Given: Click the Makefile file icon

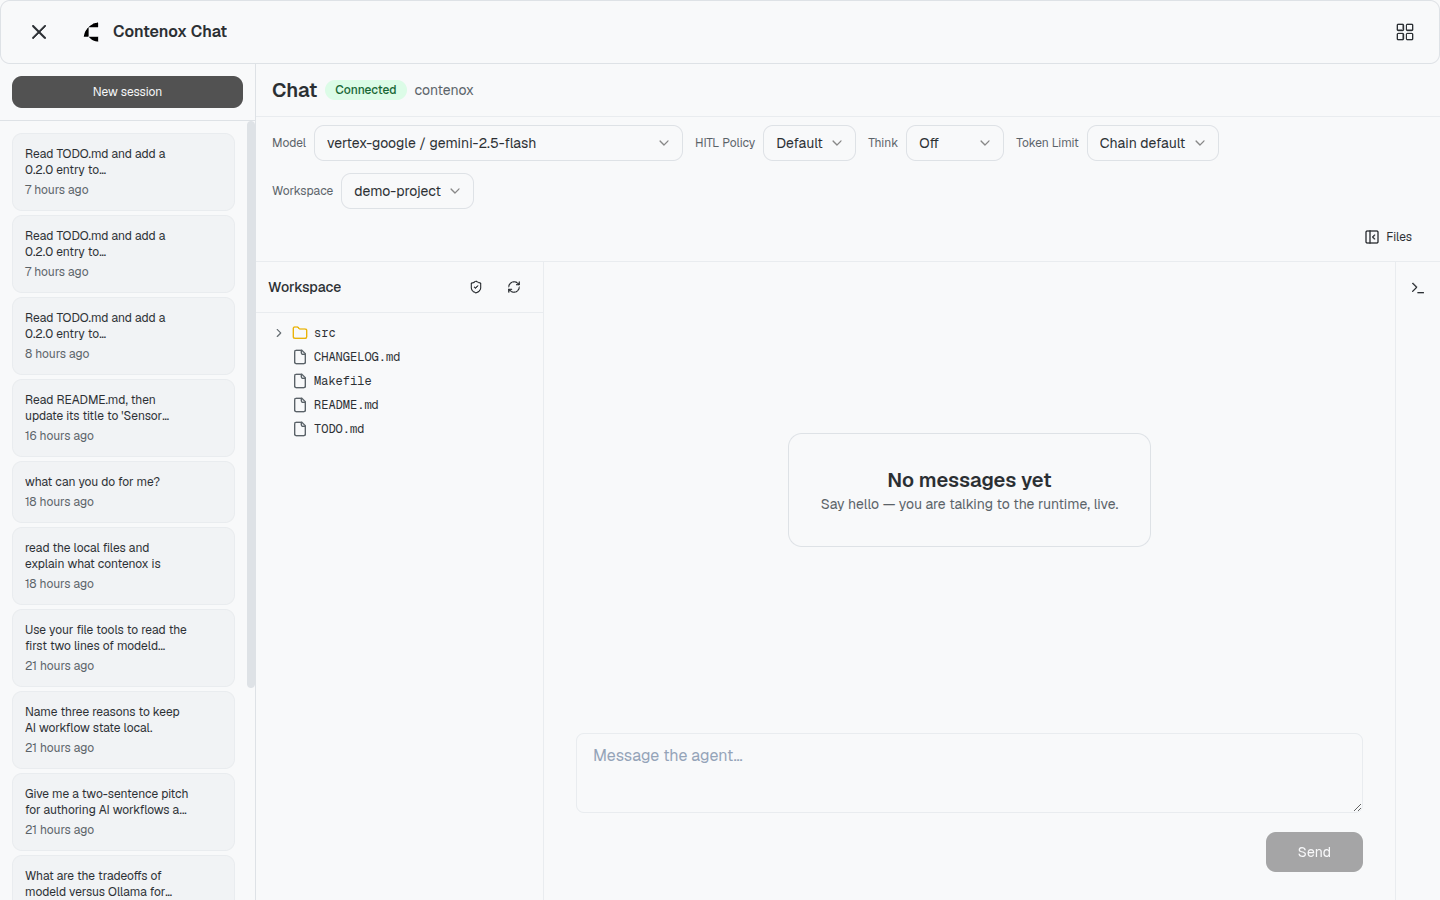Looking at the screenshot, I should pos(300,381).
